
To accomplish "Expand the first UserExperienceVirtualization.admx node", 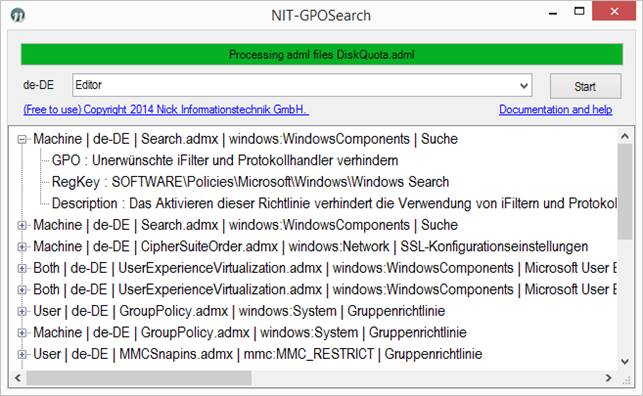I will [22, 268].
